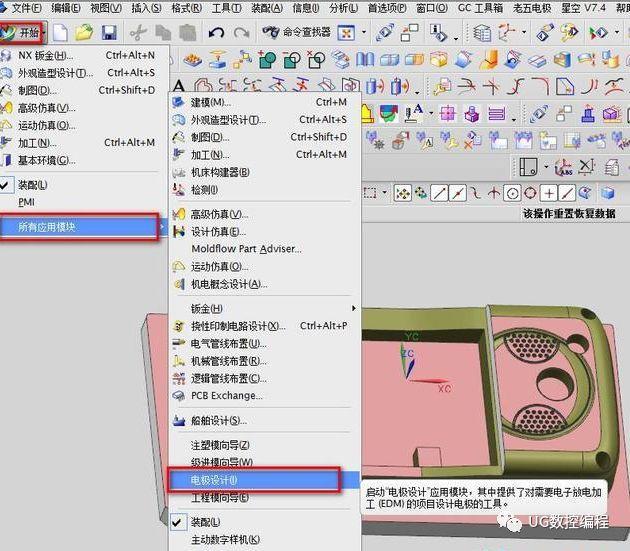
Task: Open dropdown arrow beside 开始 button
Action: 44,33
